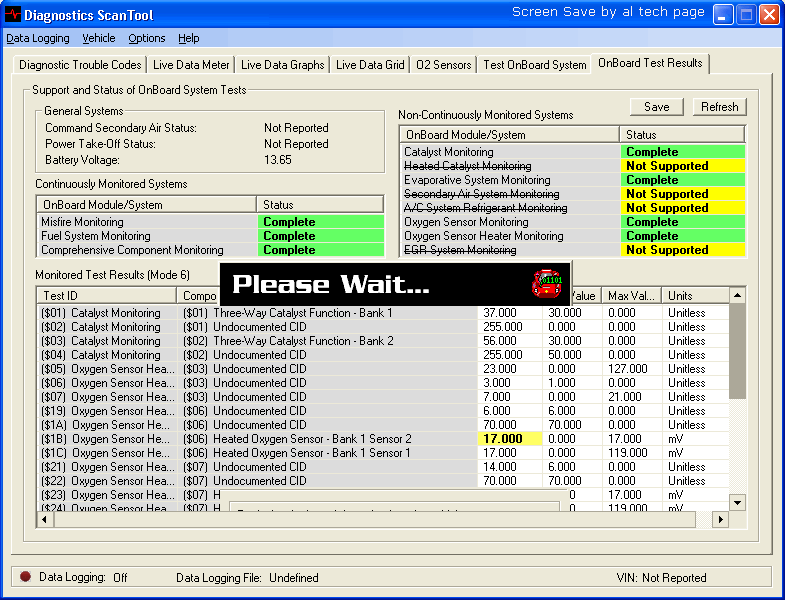Click the Refresh button

click(719, 107)
